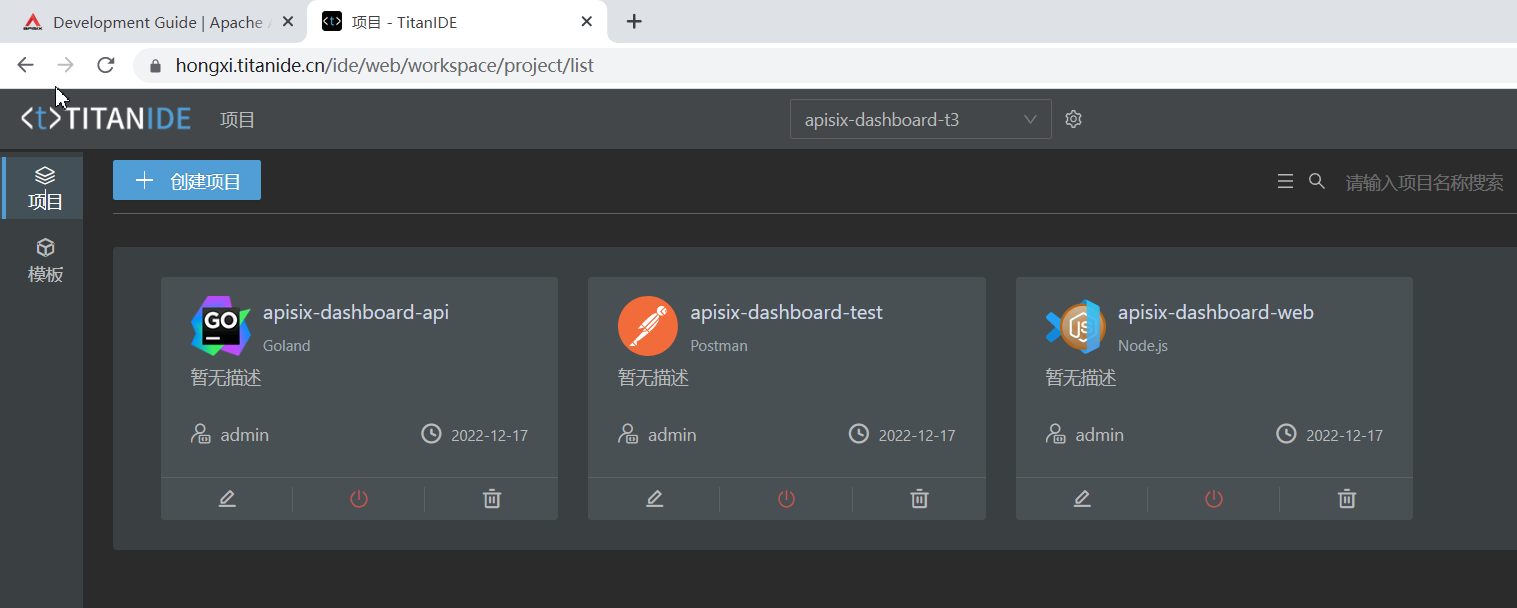Delete the apisix-dashboard-web project

coord(1346,498)
